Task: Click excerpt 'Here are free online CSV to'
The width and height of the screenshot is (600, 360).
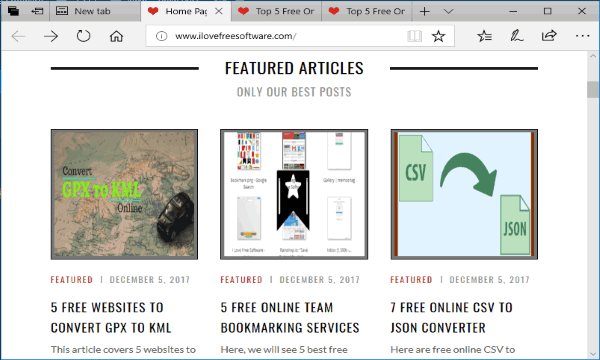Action: [x=453, y=350]
